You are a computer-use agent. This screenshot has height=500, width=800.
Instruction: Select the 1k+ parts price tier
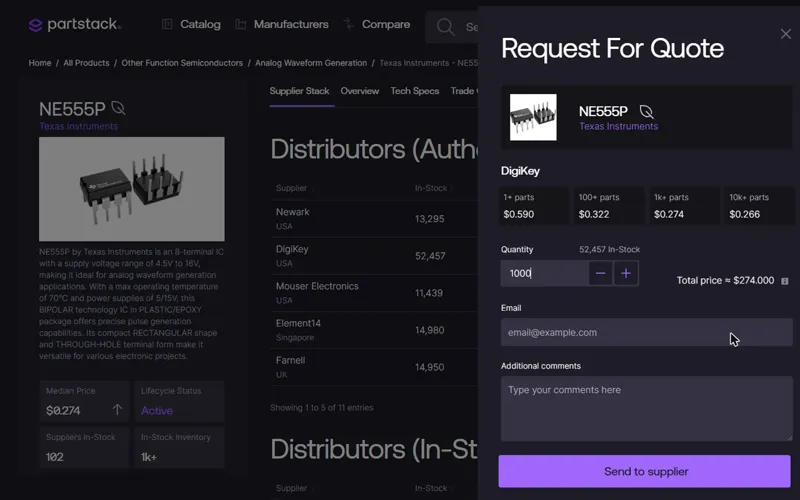tap(684, 206)
